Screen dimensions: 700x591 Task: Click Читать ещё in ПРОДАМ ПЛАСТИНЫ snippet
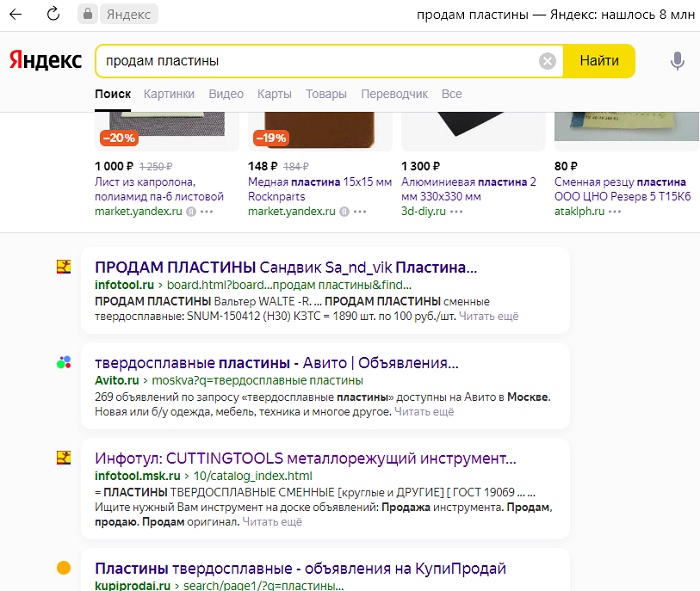click(x=488, y=316)
